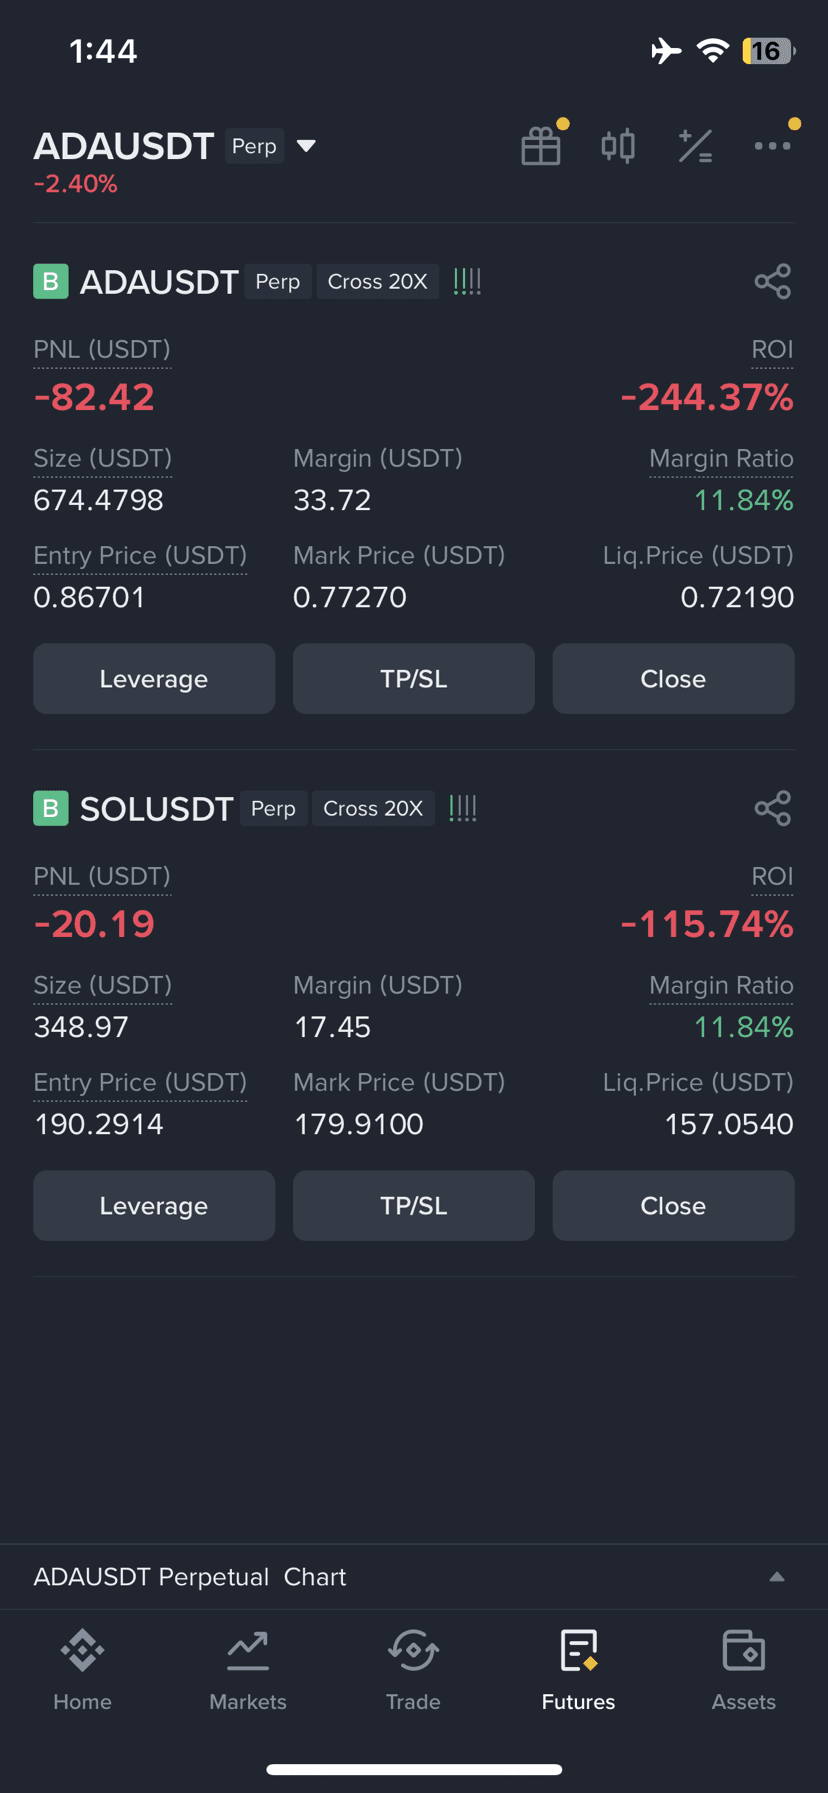Open the Trade tab
This screenshot has height=1793, width=828.
pos(413,1671)
